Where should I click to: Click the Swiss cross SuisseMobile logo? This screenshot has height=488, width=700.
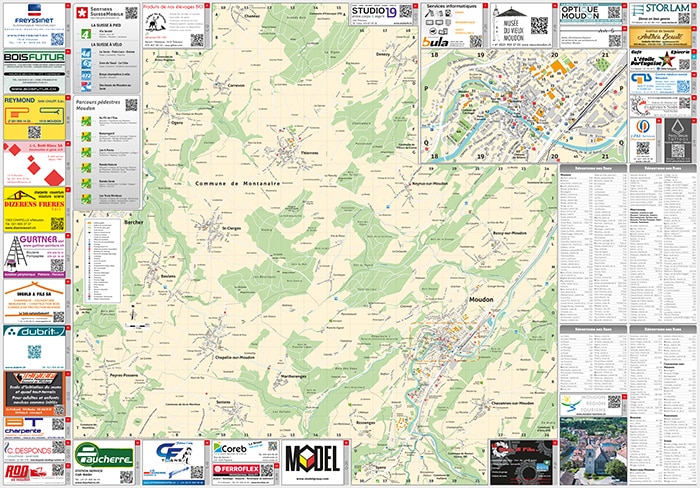[82, 13]
